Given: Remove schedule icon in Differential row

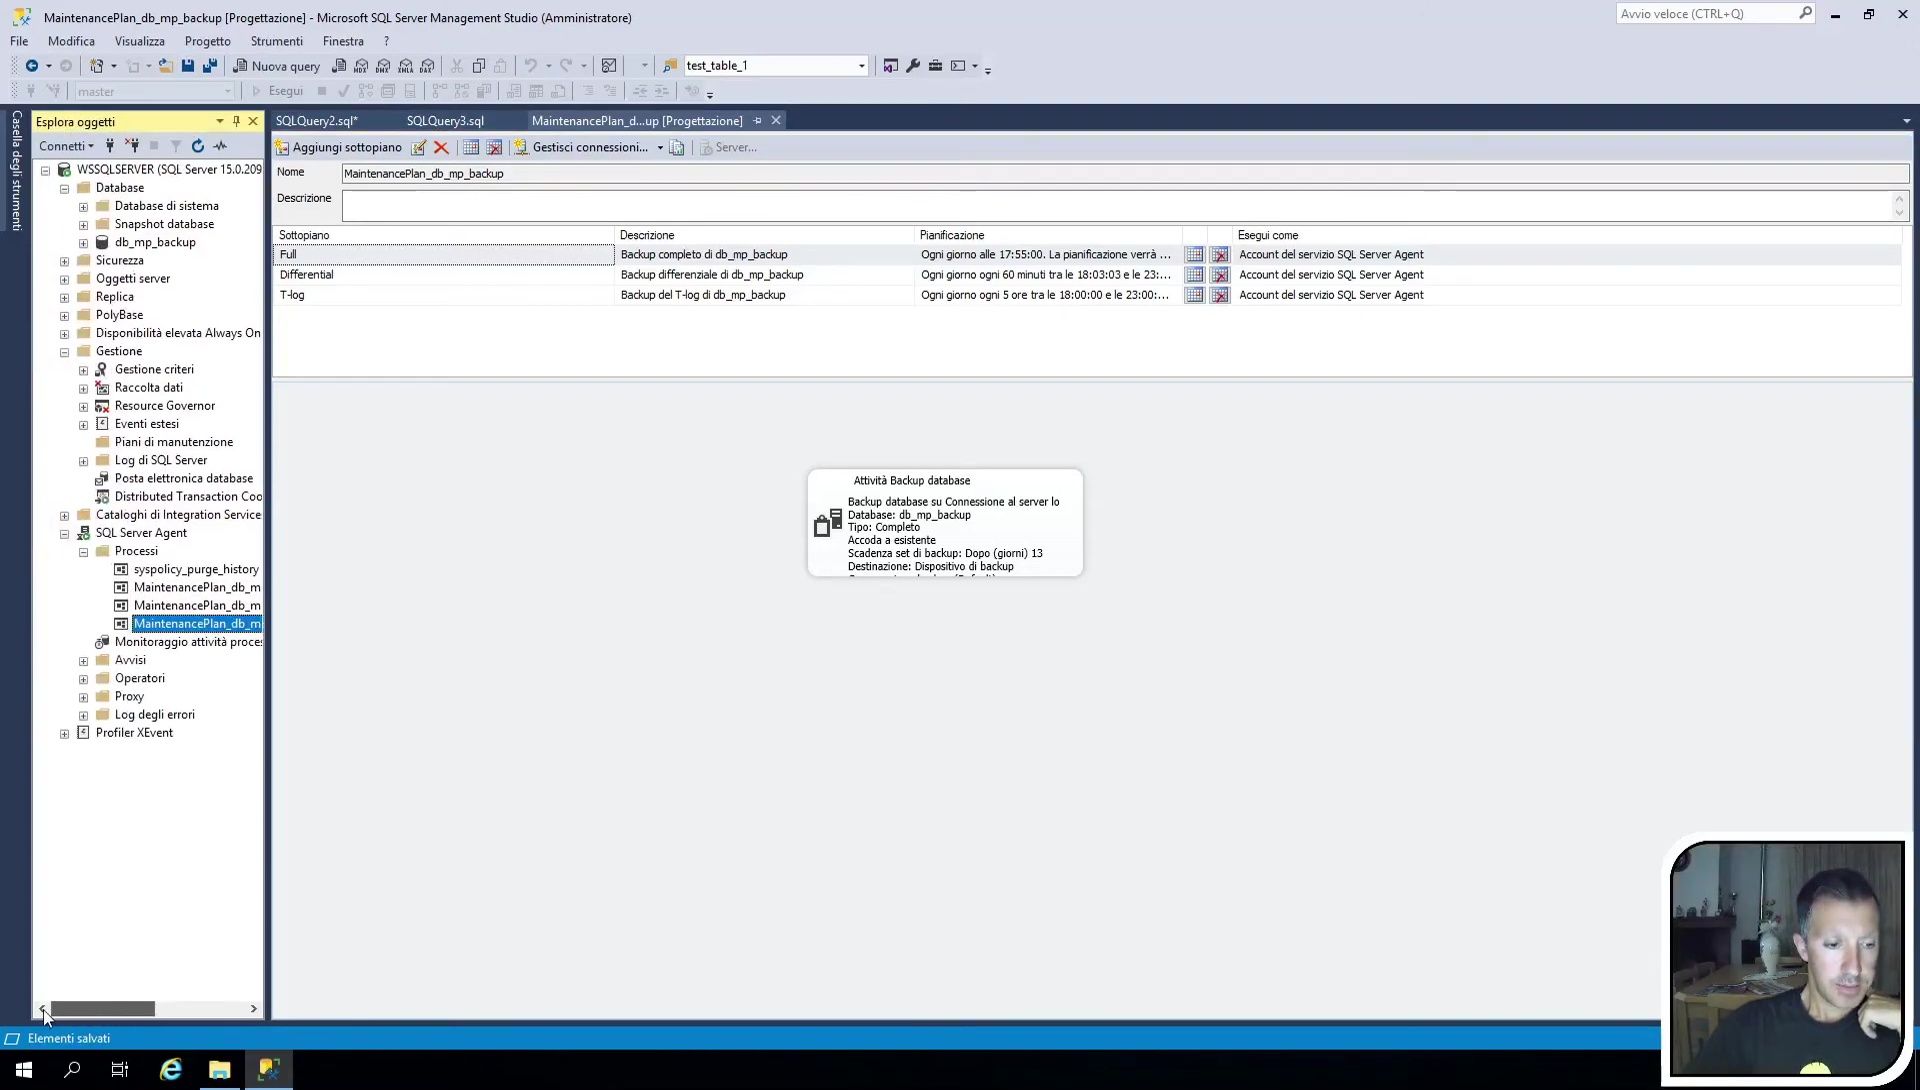Looking at the screenshot, I should point(1220,275).
